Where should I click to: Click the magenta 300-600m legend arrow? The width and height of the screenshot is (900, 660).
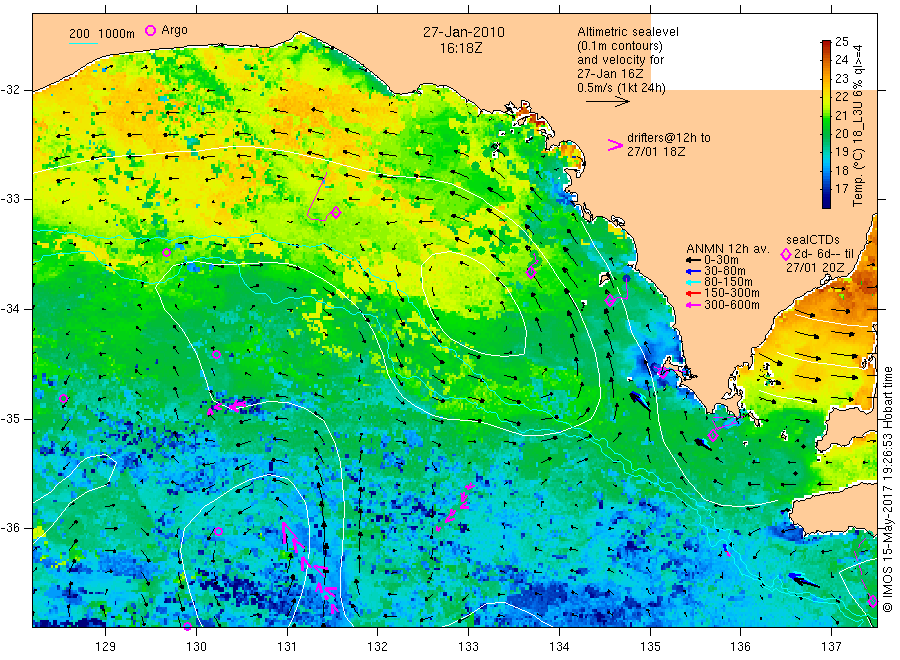693,305
